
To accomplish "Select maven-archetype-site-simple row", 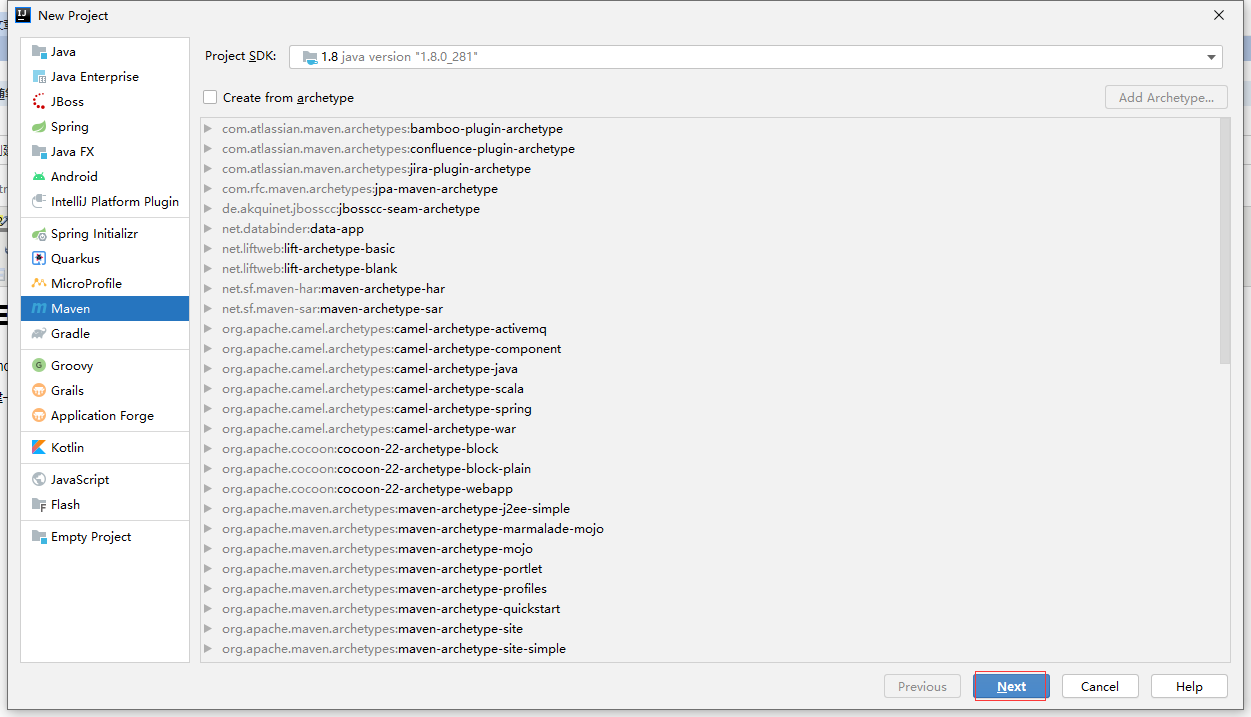I will [709, 649].
